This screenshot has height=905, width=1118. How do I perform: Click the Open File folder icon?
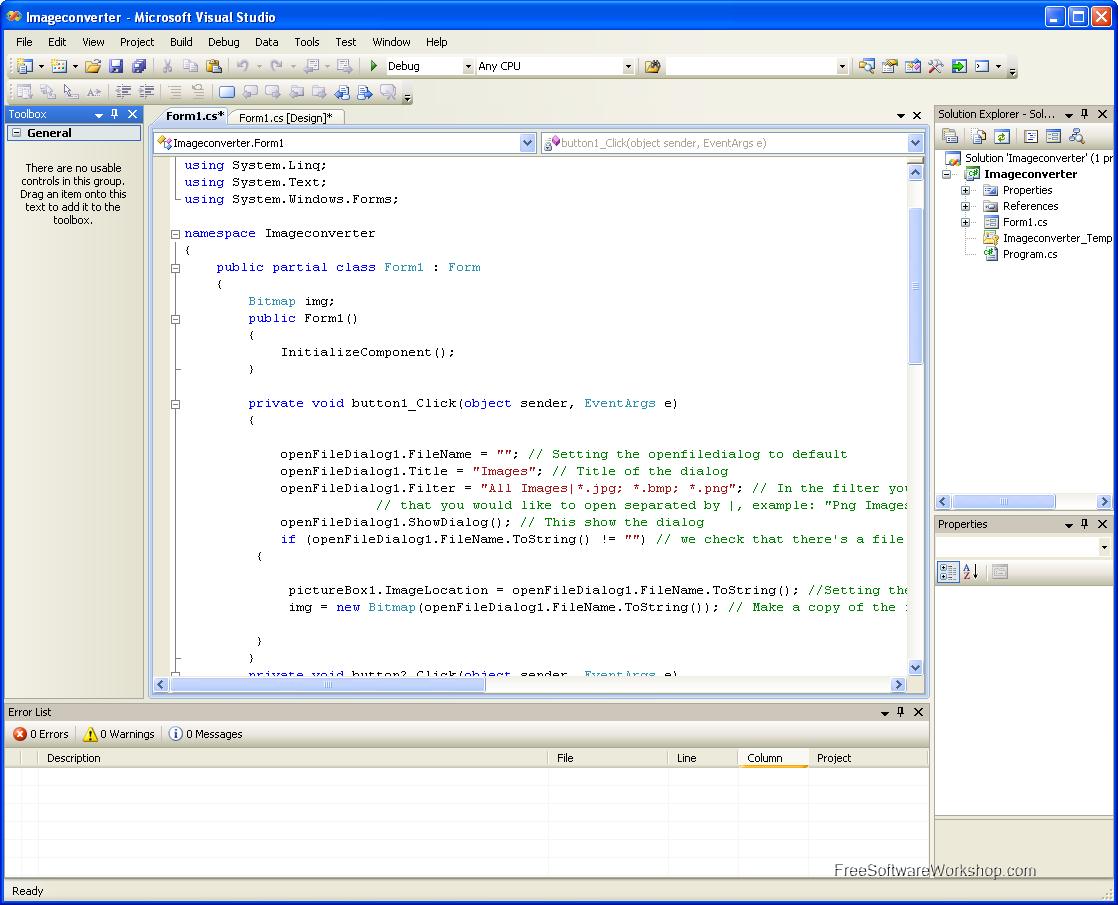coord(93,66)
